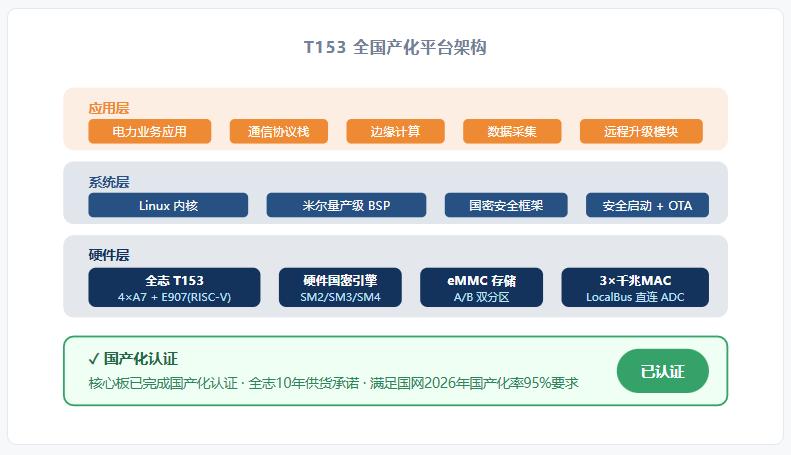791x455 pixels.
Task: Click the checkmark beside 国产化认证
Action: click(x=93, y=359)
